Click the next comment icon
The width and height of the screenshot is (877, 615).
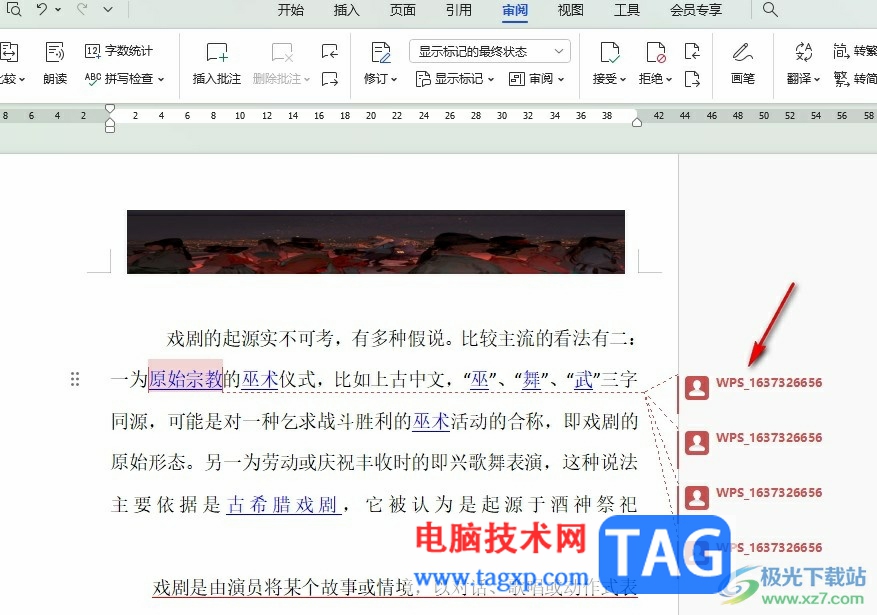[x=330, y=79]
